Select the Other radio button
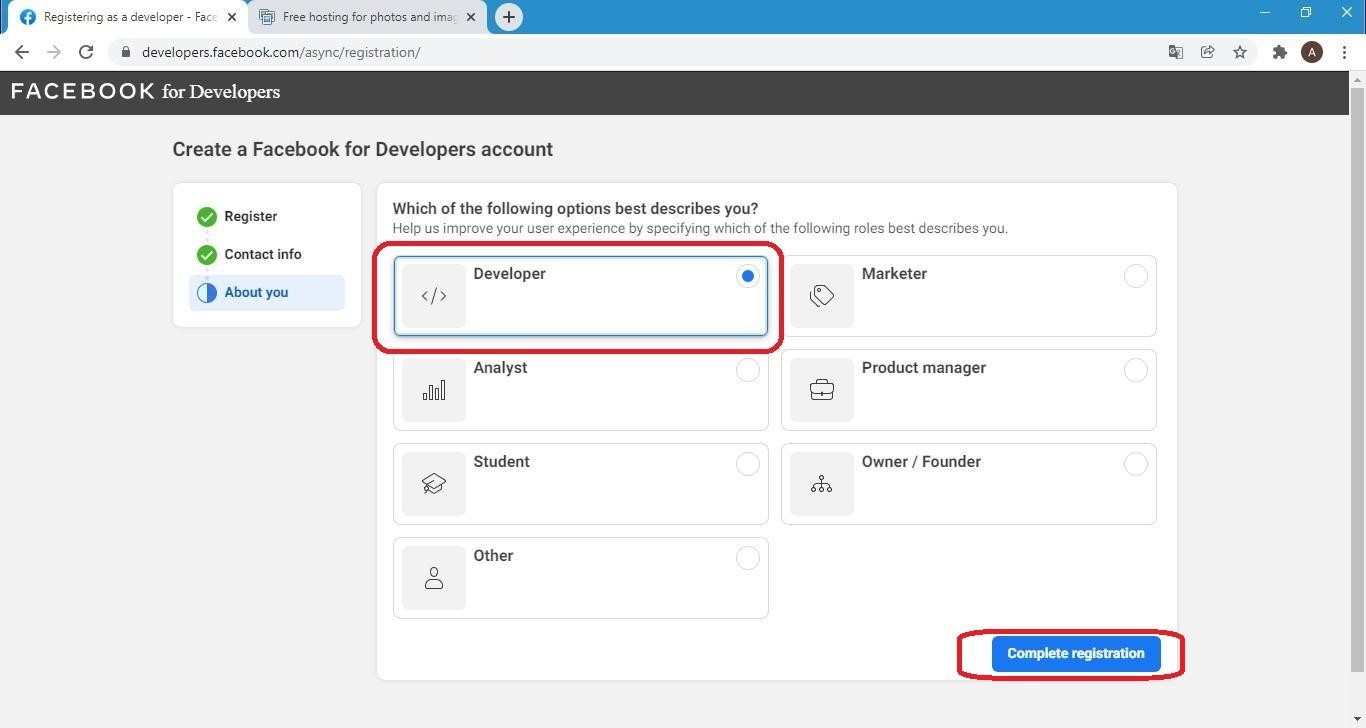Image resolution: width=1366 pixels, height=728 pixels. pyautogui.click(x=747, y=558)
